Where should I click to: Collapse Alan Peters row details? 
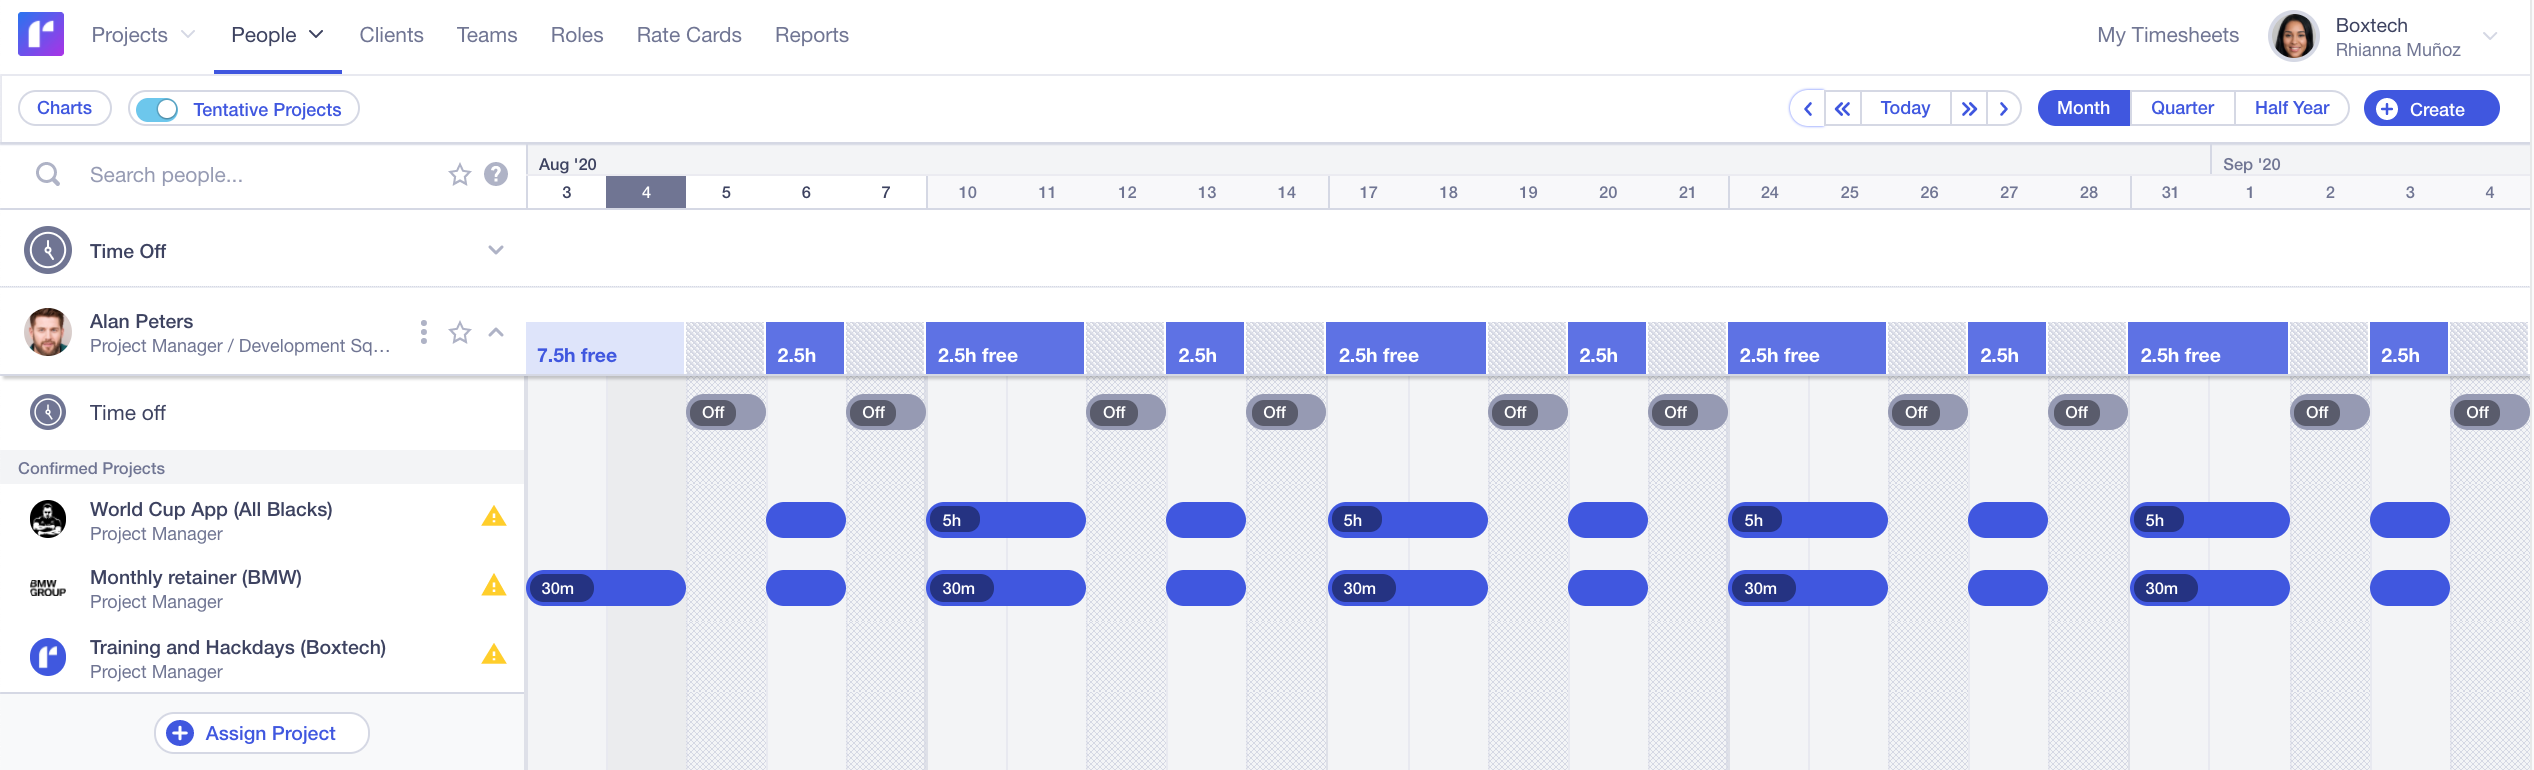[x=496, y=332]
